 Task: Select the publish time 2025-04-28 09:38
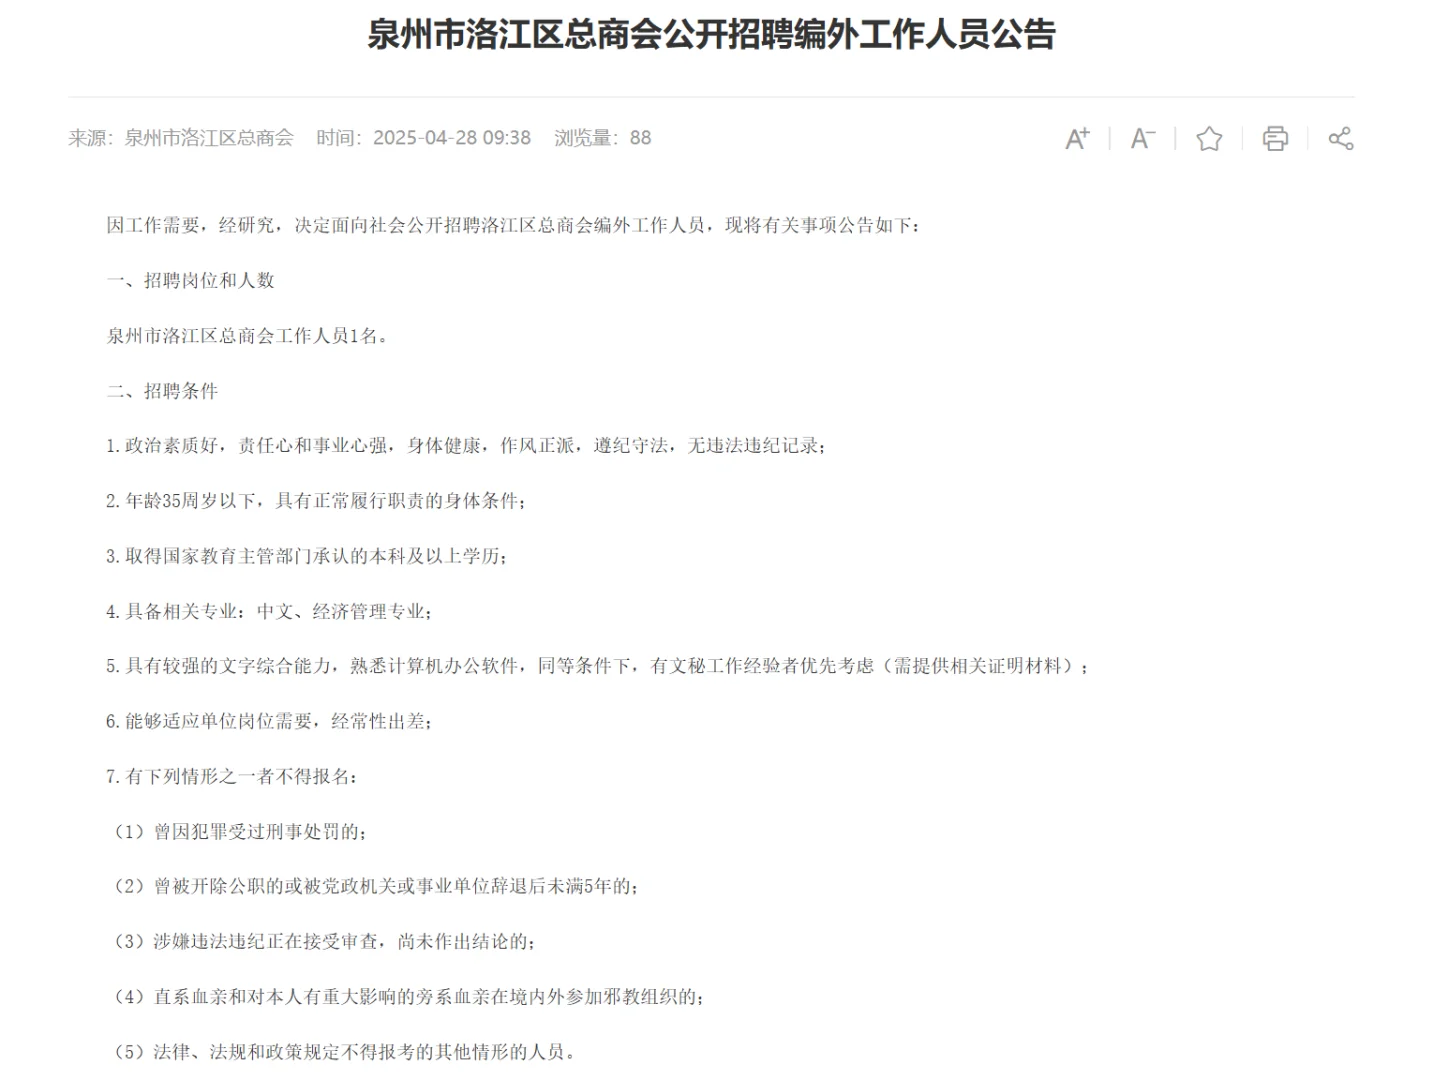click(x=452, y=138)
